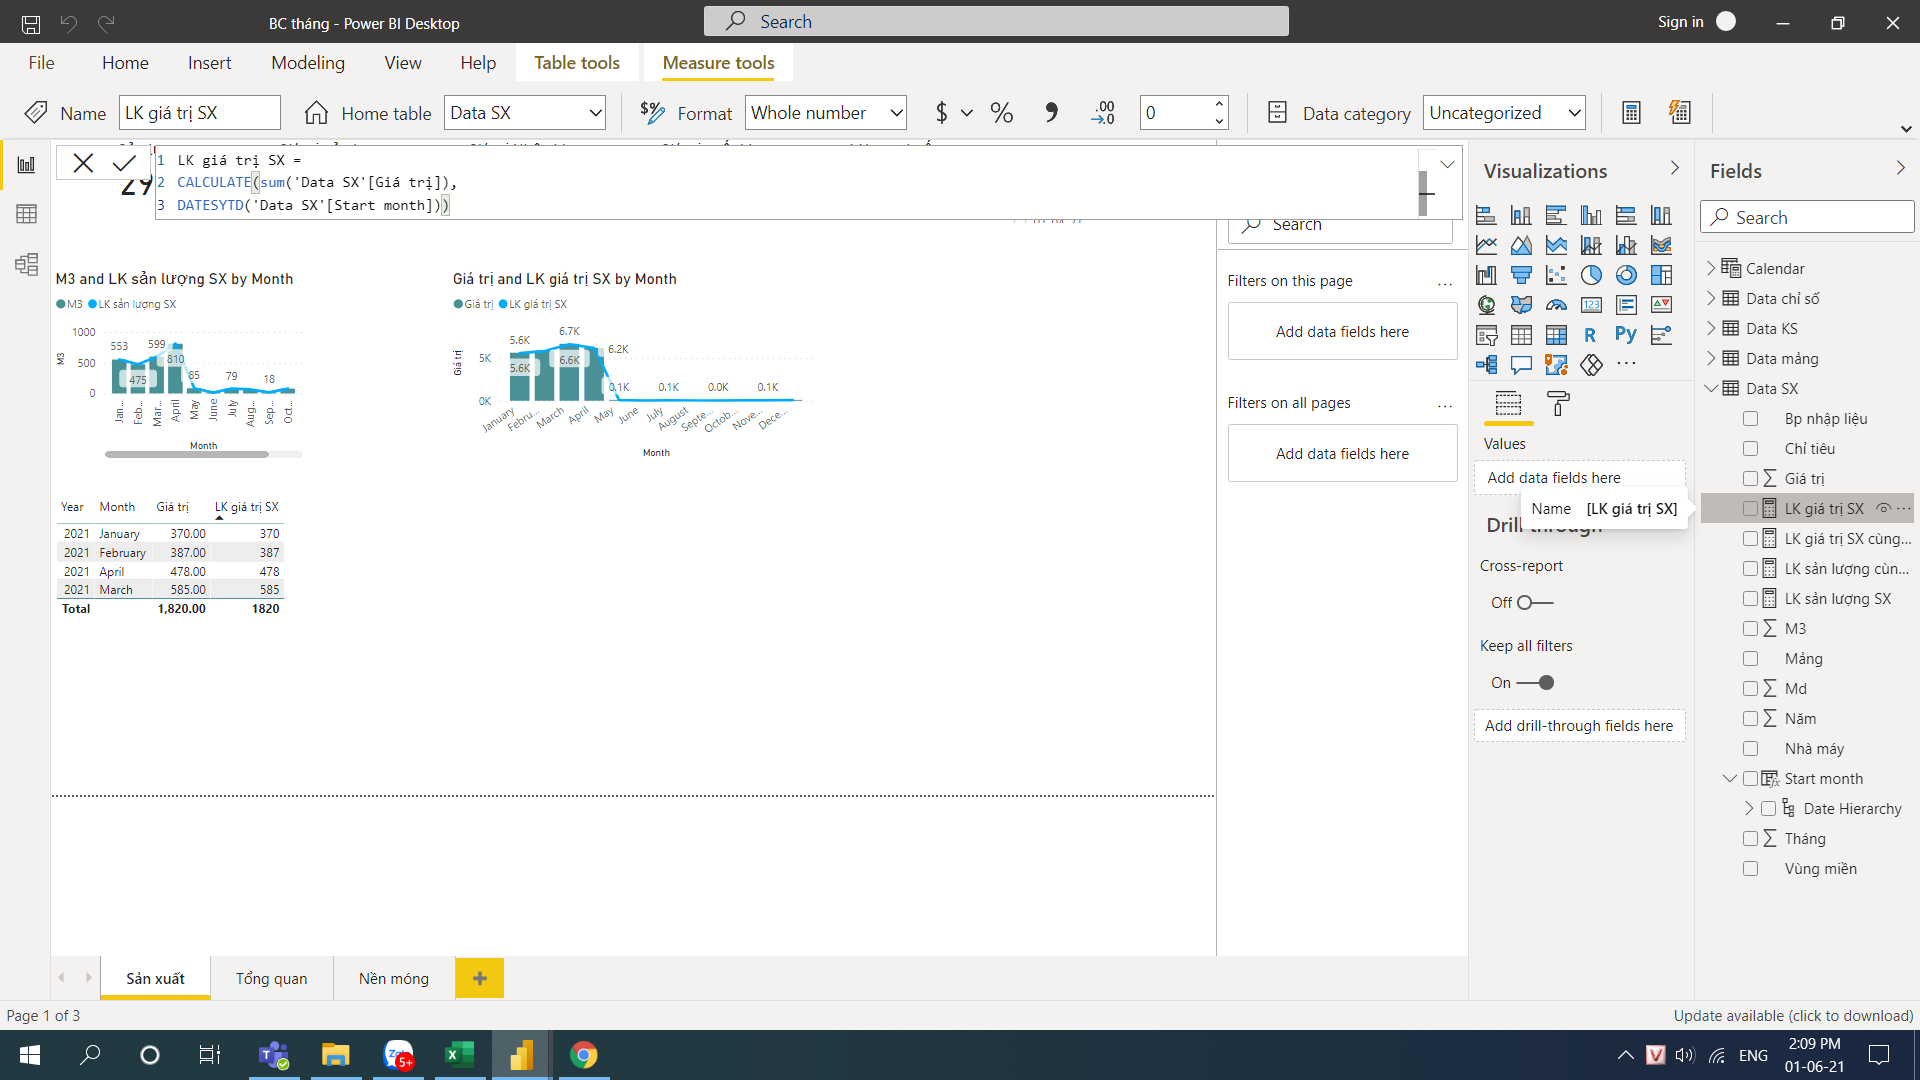Apply percentage format

pyautogui.click(x=1002, y=113)
